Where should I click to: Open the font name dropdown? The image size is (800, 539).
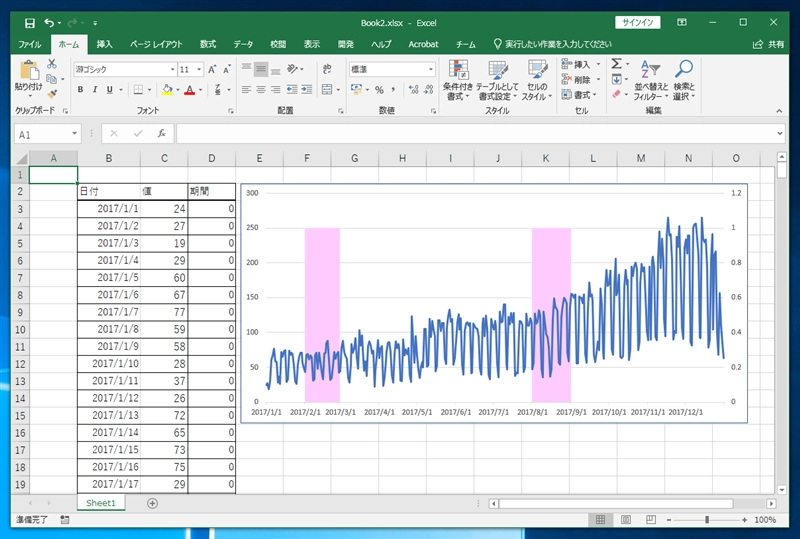point(172,69)
